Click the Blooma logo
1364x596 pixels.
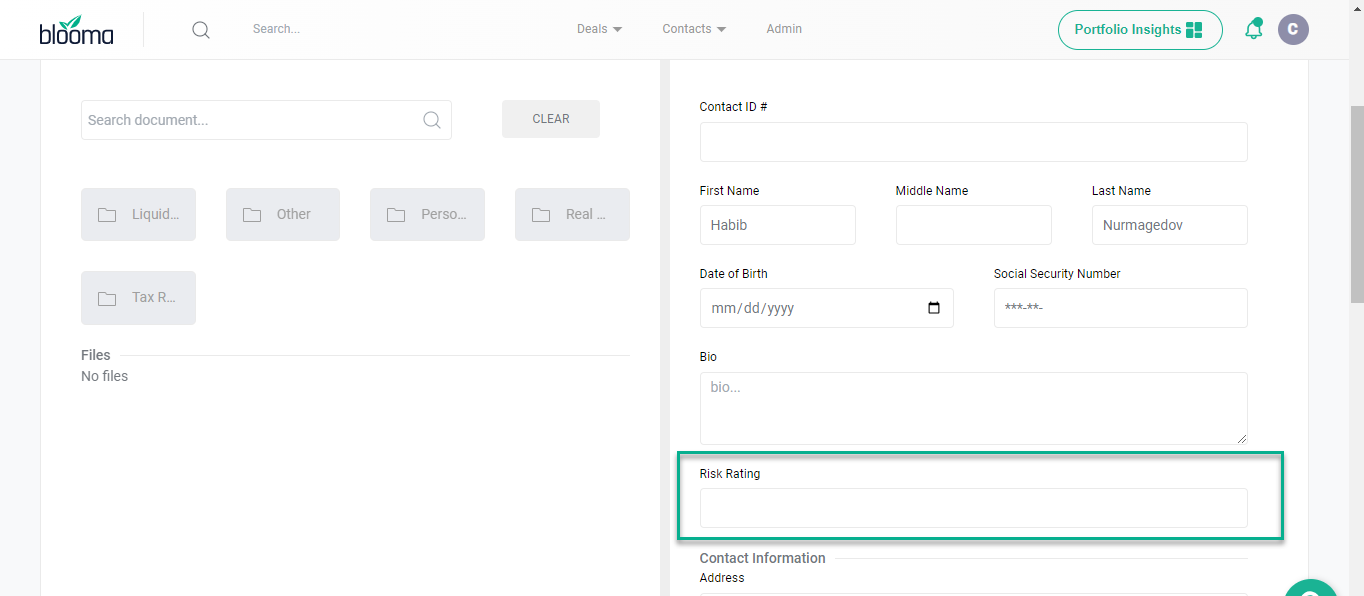pos(76,30)
